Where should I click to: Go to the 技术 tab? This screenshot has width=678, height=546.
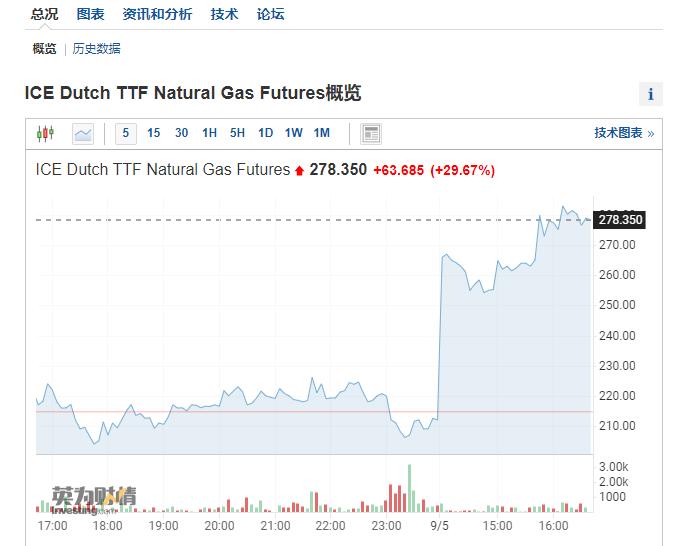(224, 14)
